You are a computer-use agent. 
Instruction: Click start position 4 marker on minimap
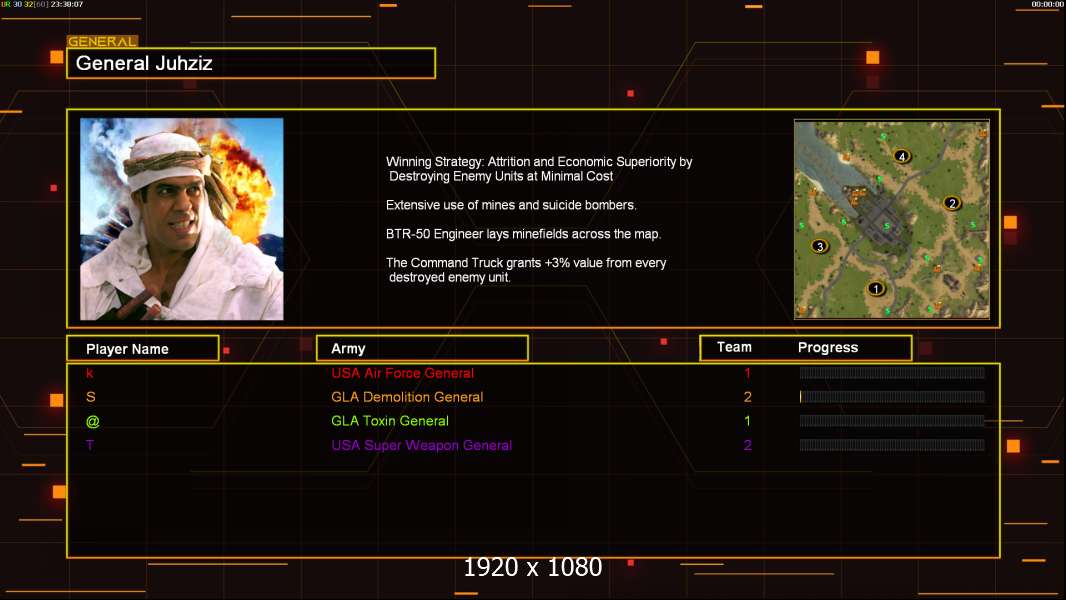(901, 156)
